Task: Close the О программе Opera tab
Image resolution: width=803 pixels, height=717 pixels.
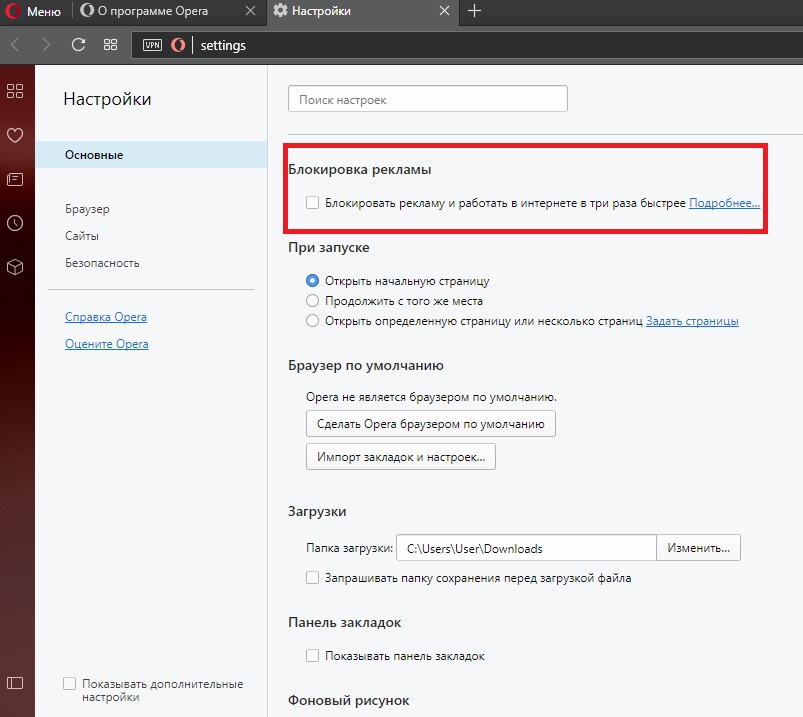Action: point(250,11)
